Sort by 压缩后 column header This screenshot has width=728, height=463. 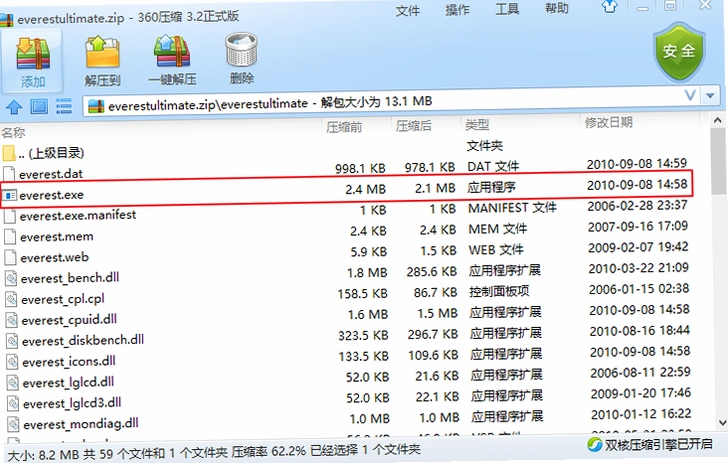click(x=413, y=126)
